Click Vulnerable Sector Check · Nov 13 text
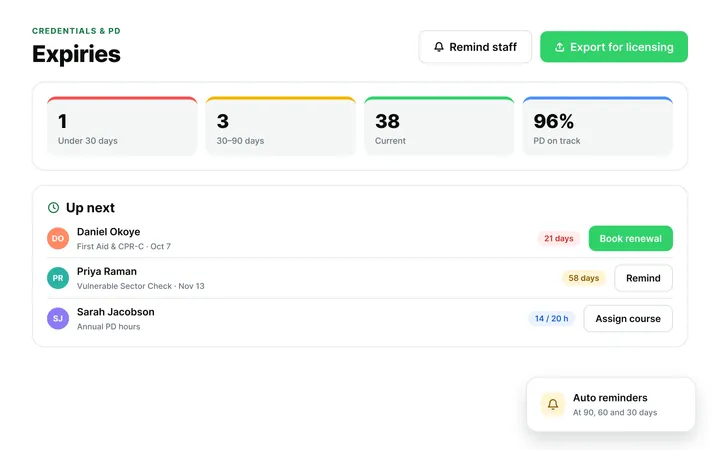 [141, 286]
